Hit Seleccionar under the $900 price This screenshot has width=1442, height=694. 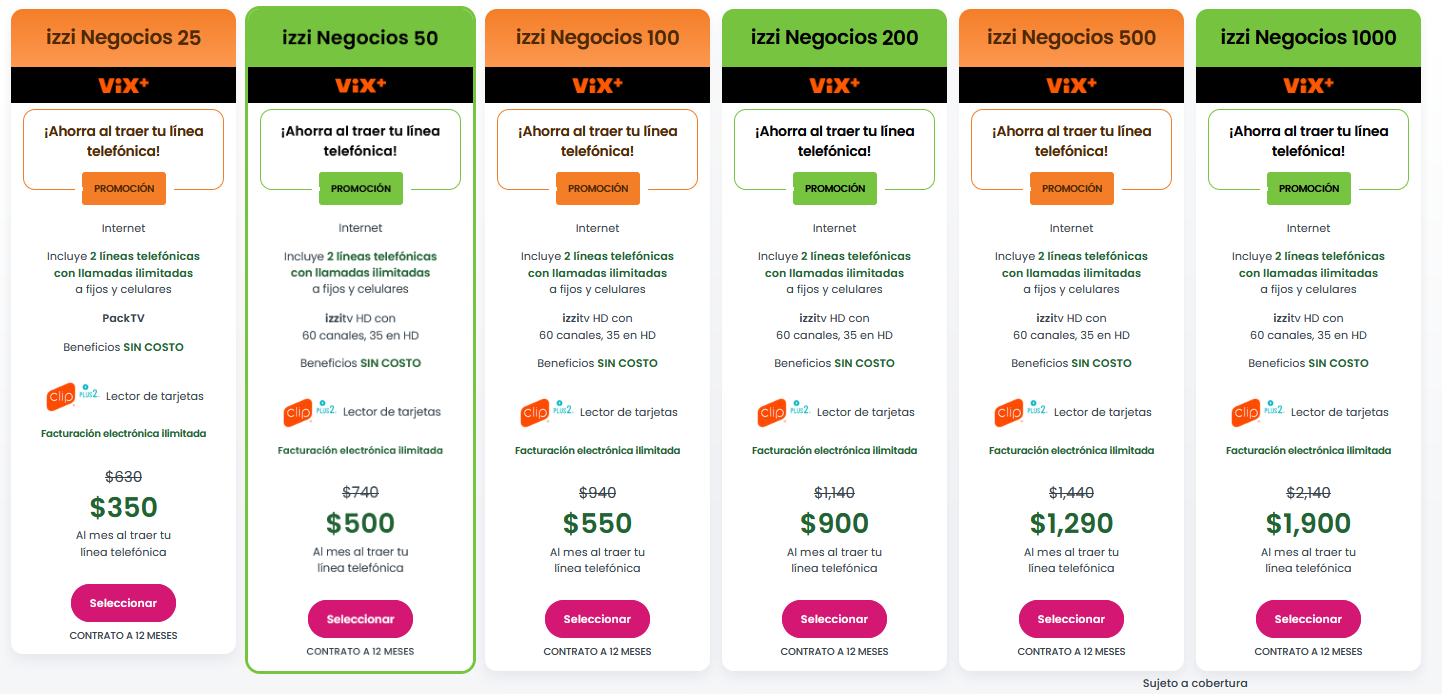pos(834,619)
